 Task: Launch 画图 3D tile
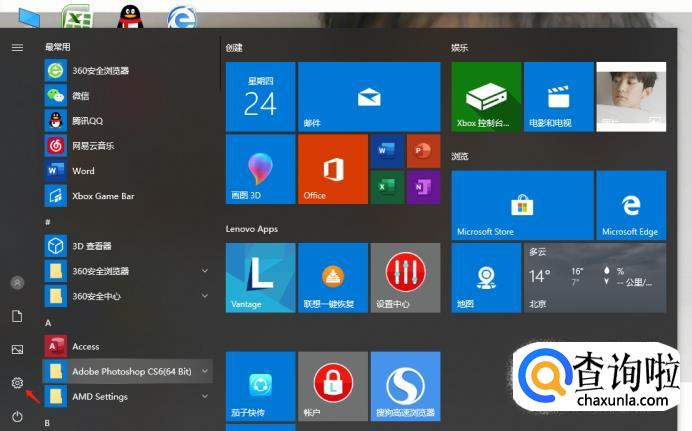pyautogui.click(x=260, y=169)
